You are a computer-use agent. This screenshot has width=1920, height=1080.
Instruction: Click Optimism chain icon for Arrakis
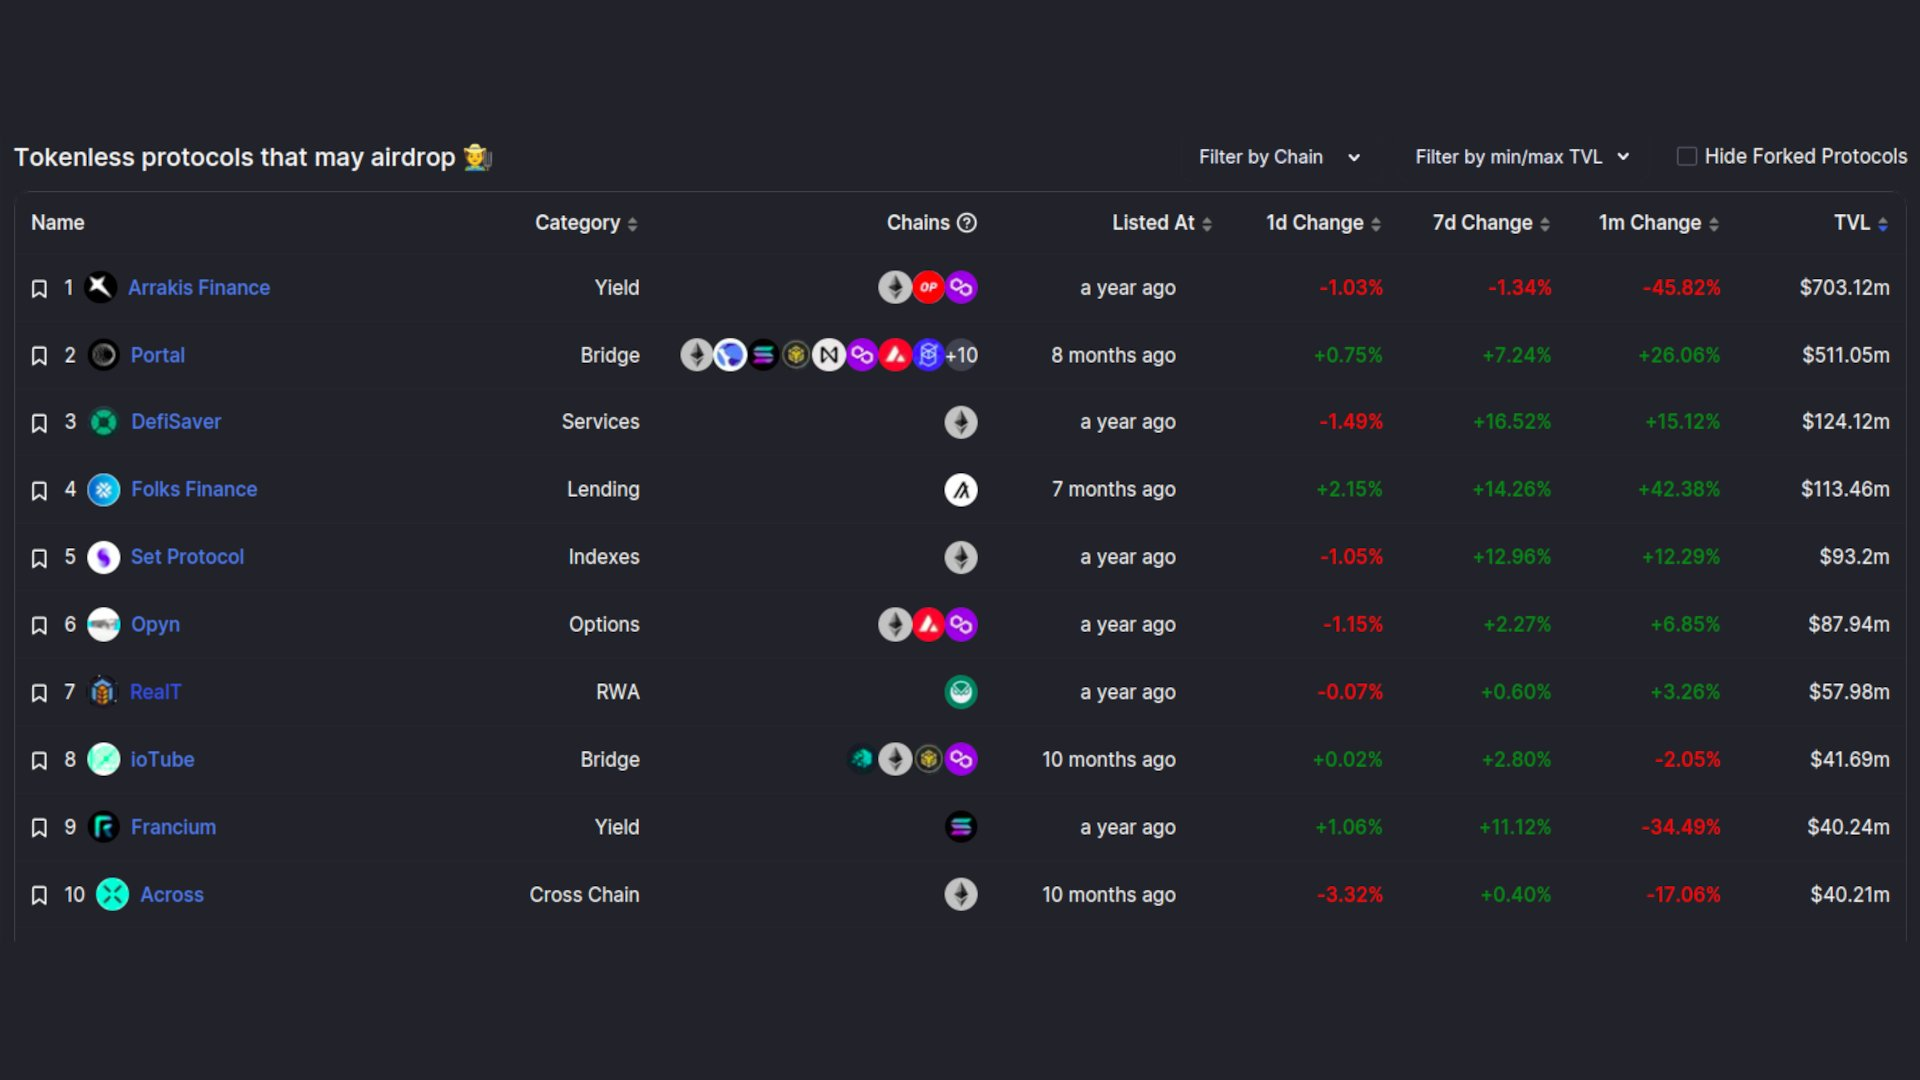tap(929, 288)
